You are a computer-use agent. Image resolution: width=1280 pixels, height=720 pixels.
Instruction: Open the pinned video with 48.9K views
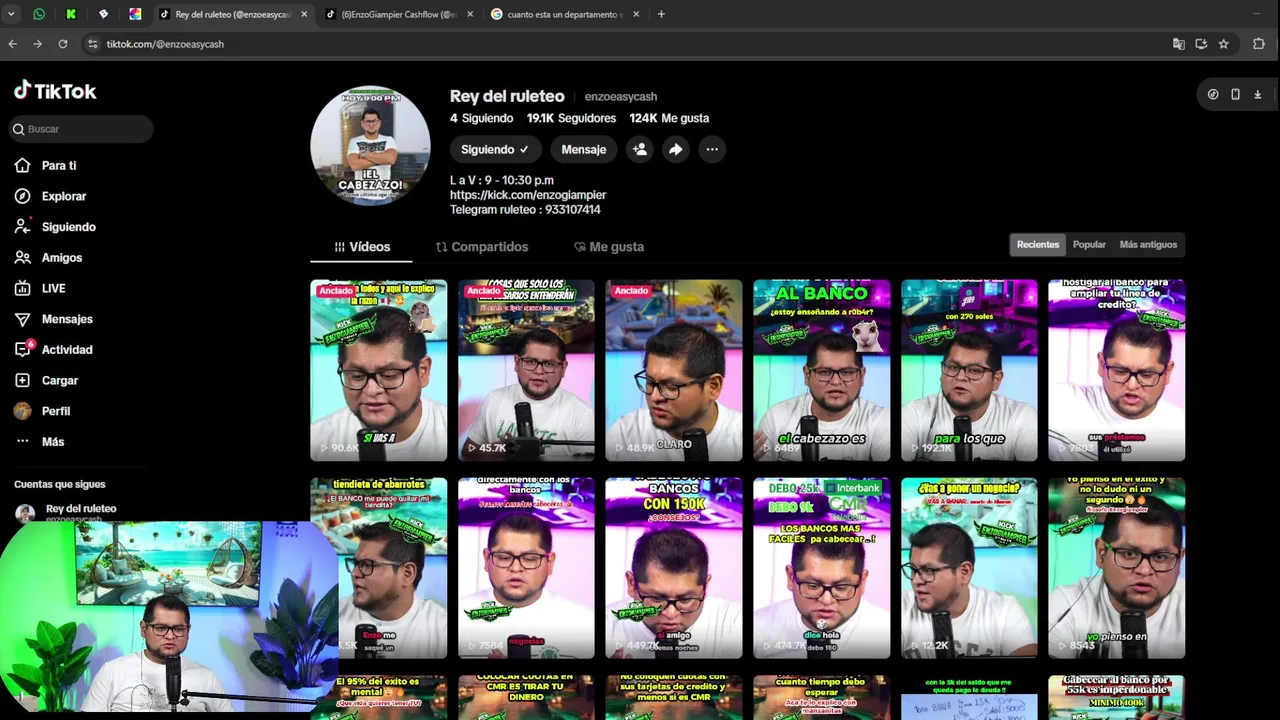674,370
